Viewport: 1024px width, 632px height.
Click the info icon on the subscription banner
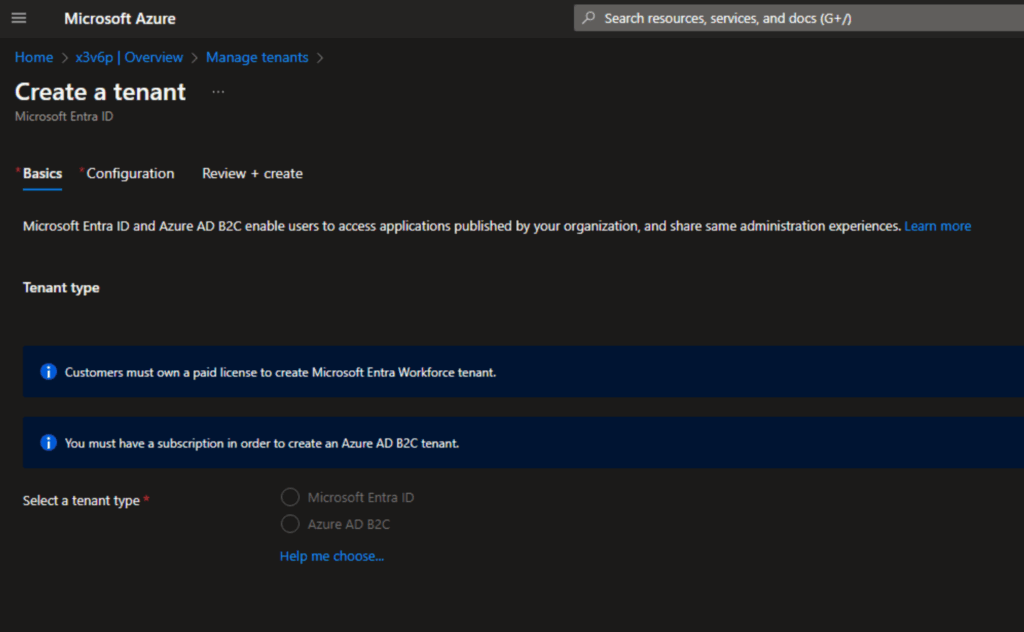coord(48,443)
